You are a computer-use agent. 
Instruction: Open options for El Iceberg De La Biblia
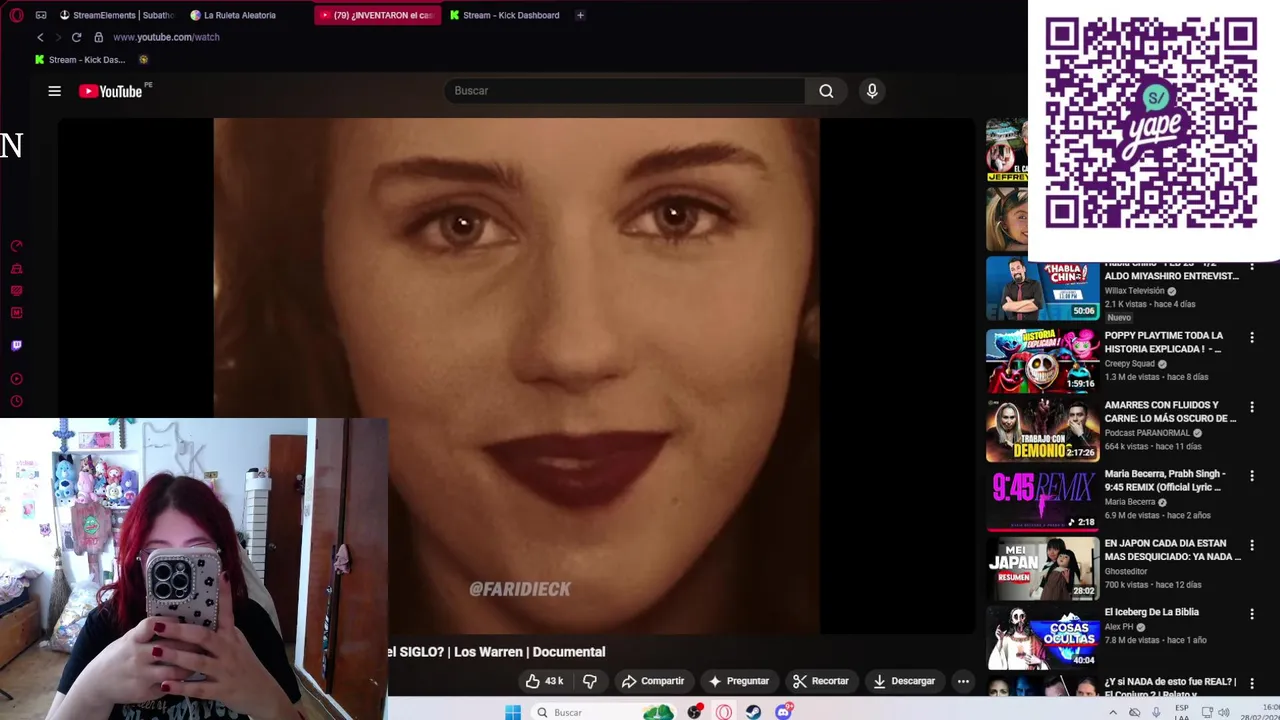click(1251, 614)
